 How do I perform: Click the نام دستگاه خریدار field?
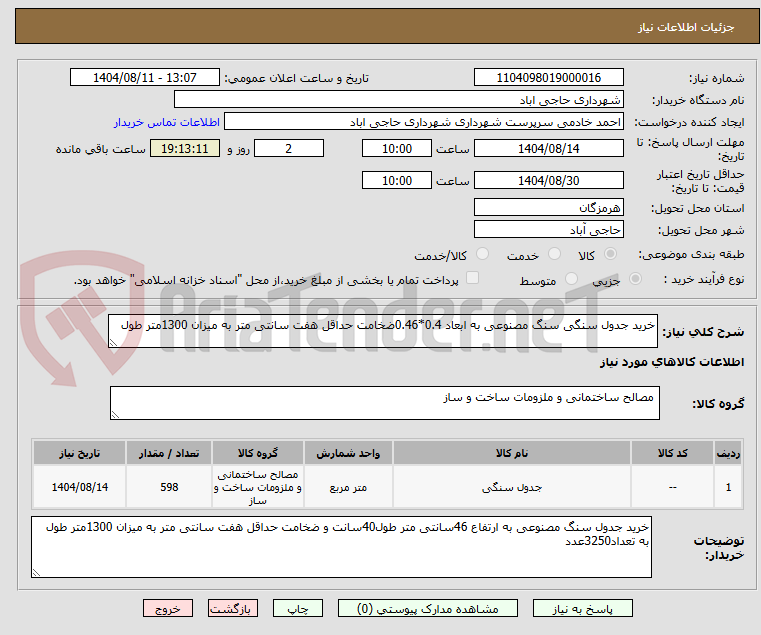398,100
